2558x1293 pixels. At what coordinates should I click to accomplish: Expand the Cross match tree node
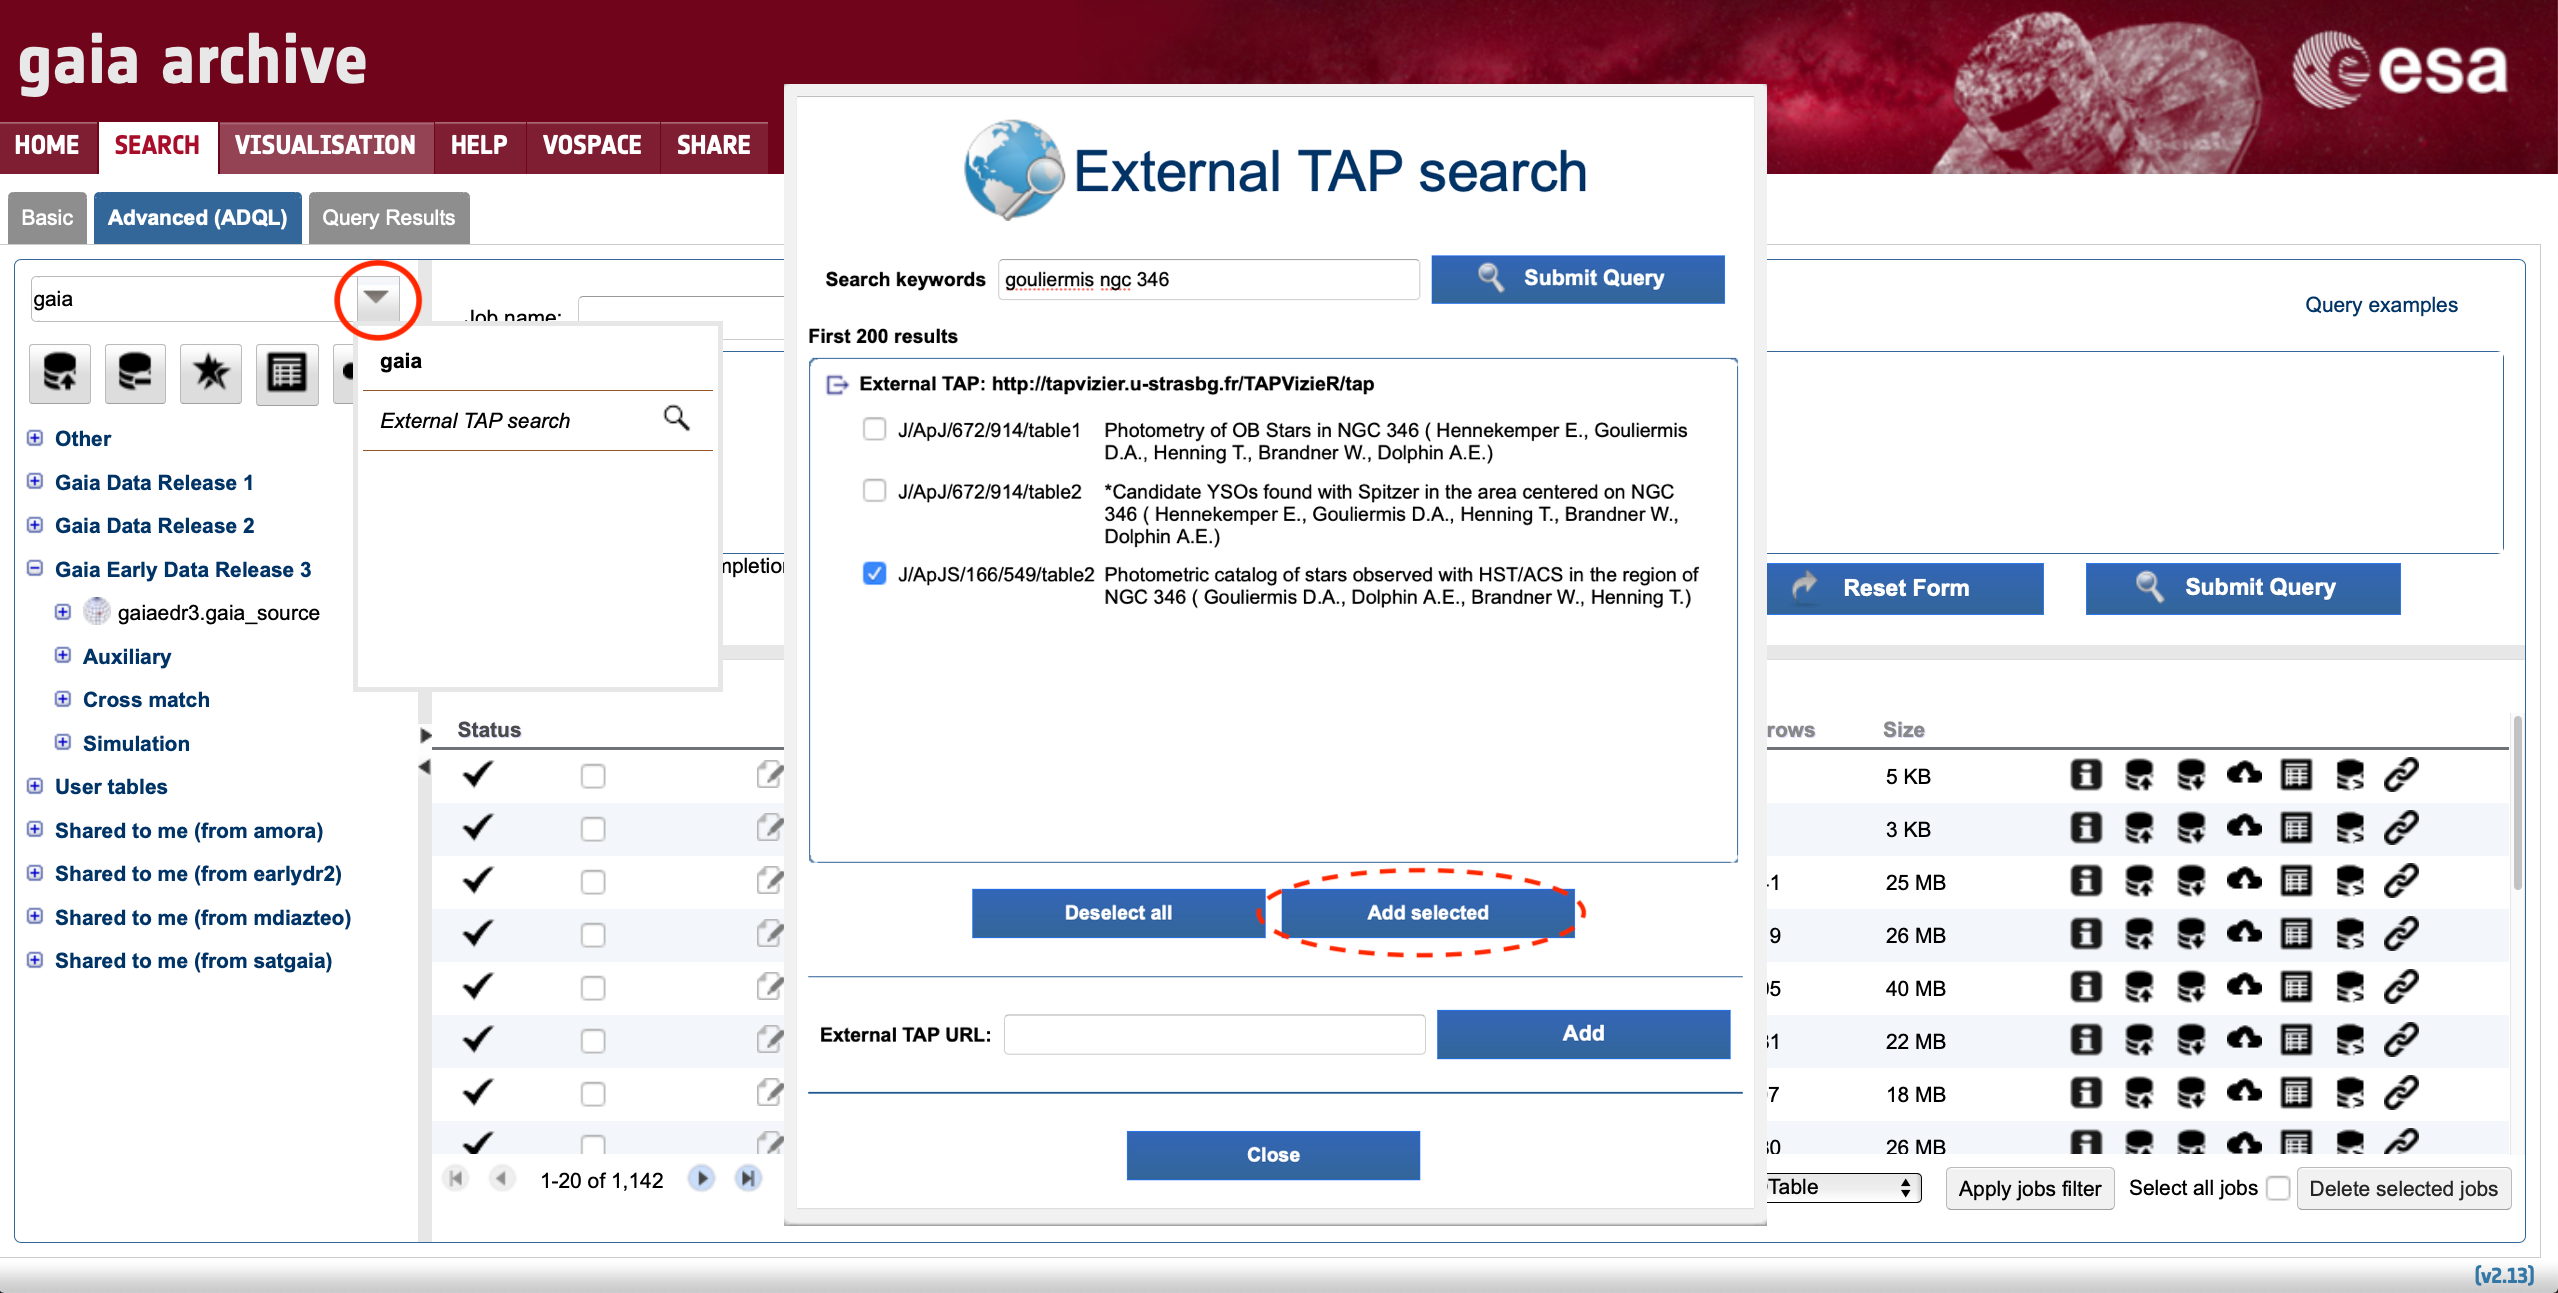coord(63,699)
